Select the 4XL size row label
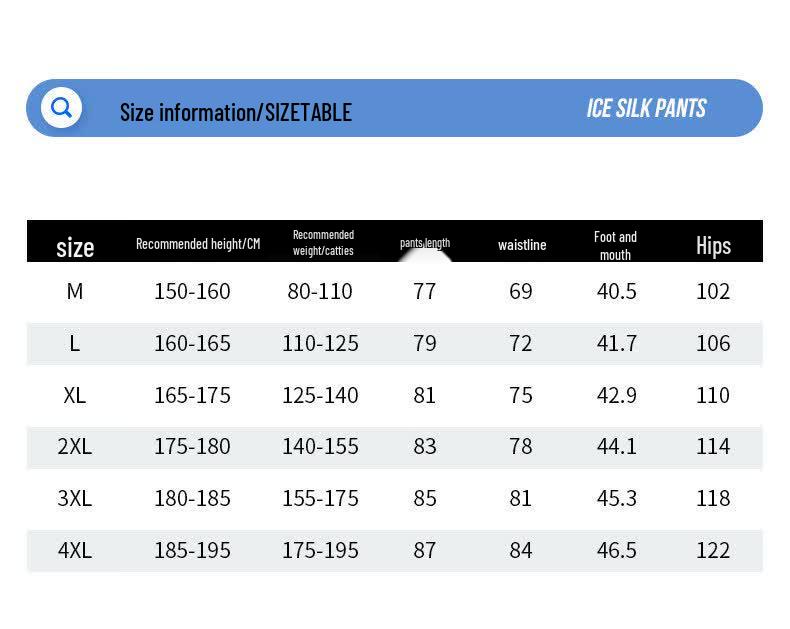The width and height of the screenshot is (790, 629). (x=75, y=550)
